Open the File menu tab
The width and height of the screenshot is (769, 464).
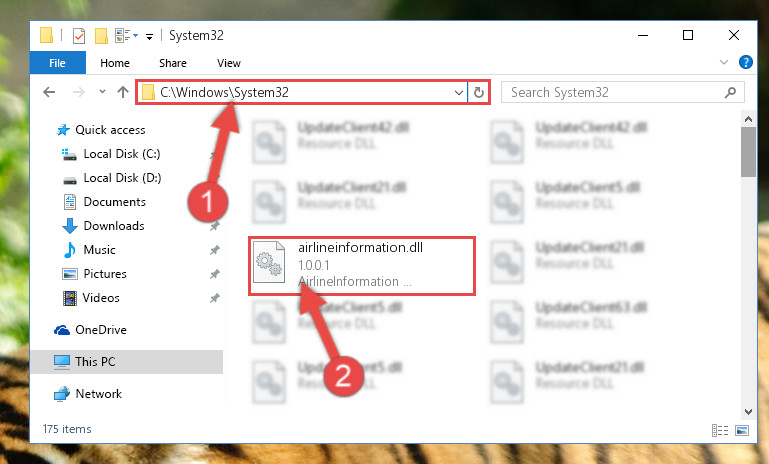point(57,63)
